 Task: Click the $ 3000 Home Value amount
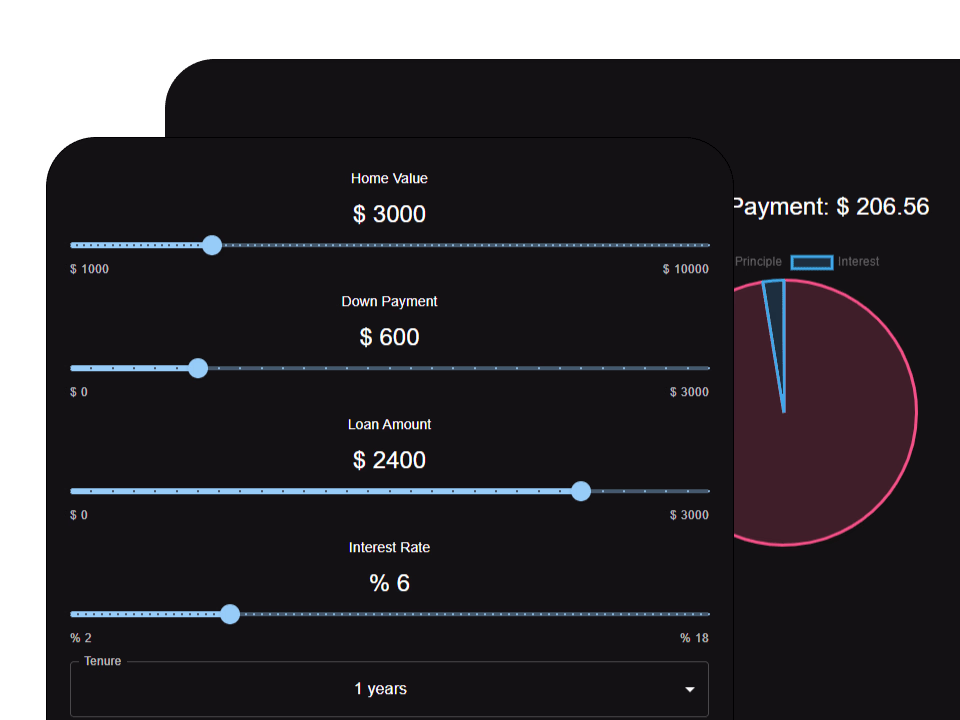click(x=389, y=214)
